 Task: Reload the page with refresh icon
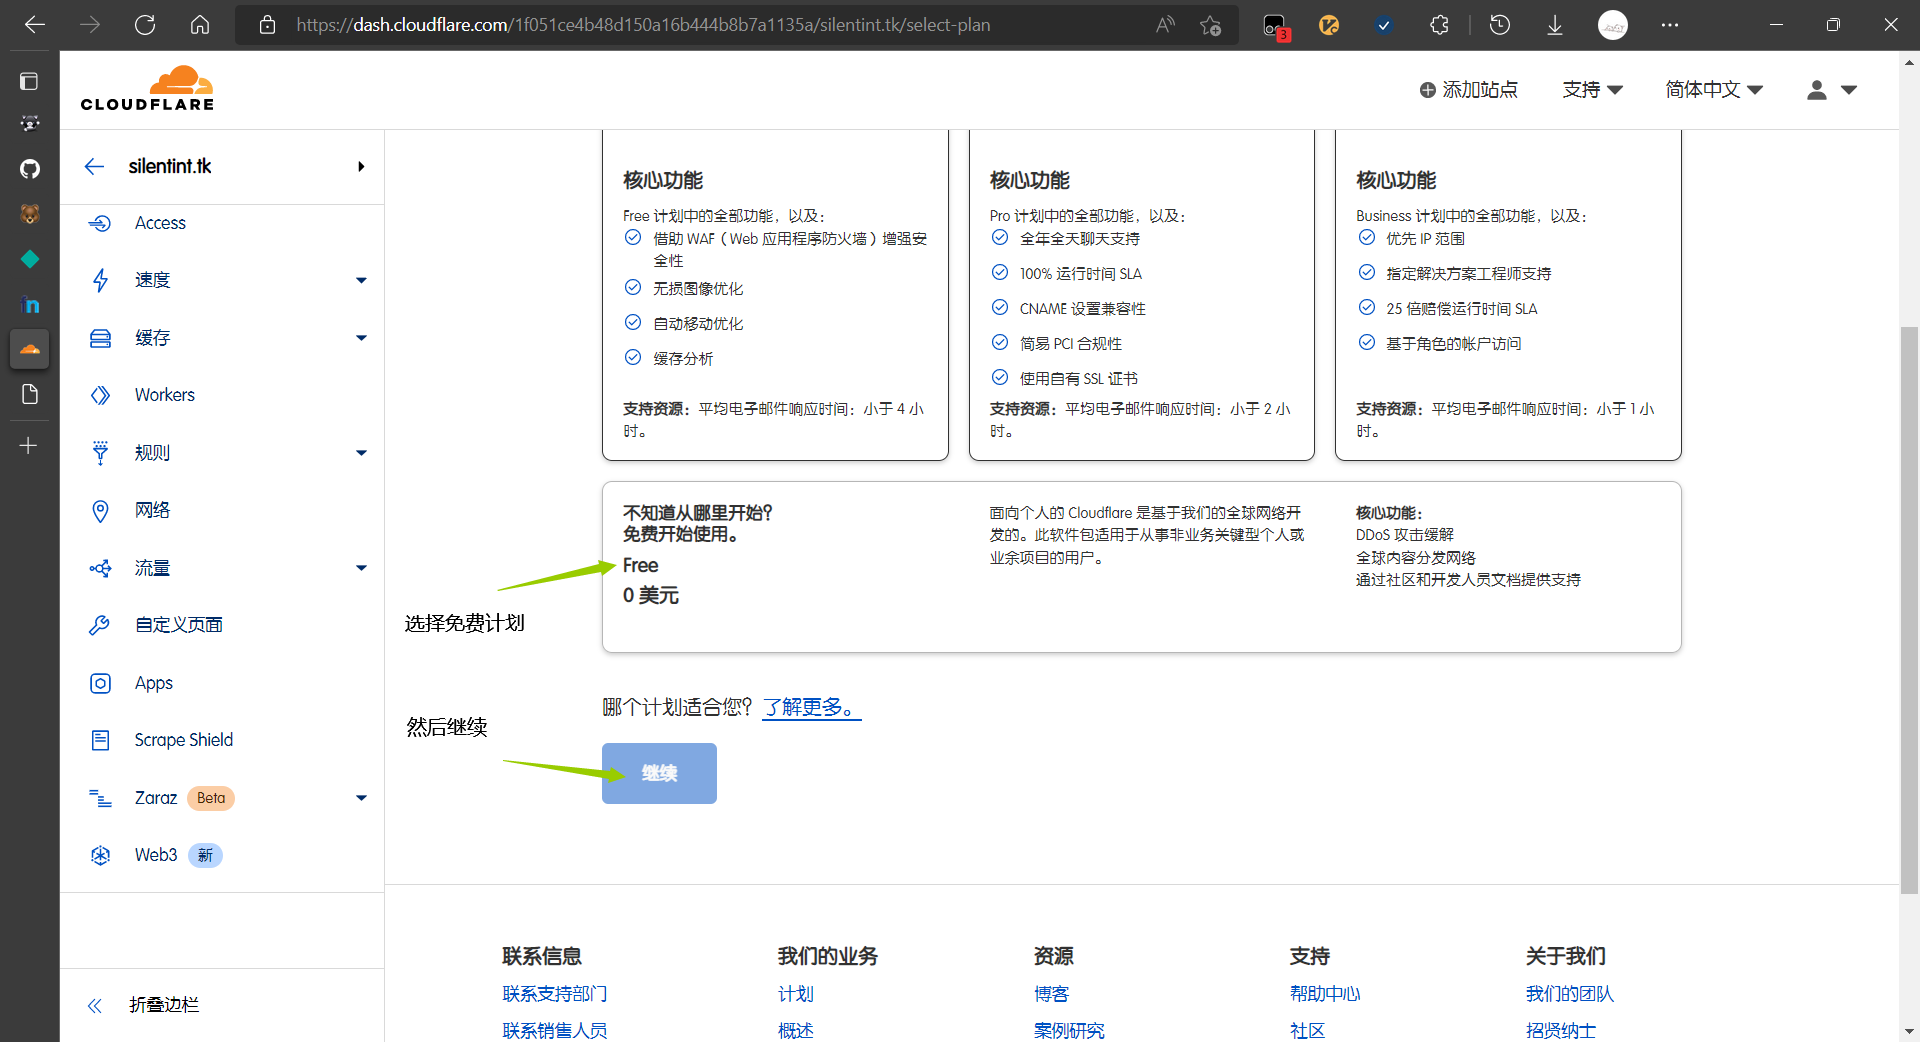pyautogui.click(x=145, y=25)
